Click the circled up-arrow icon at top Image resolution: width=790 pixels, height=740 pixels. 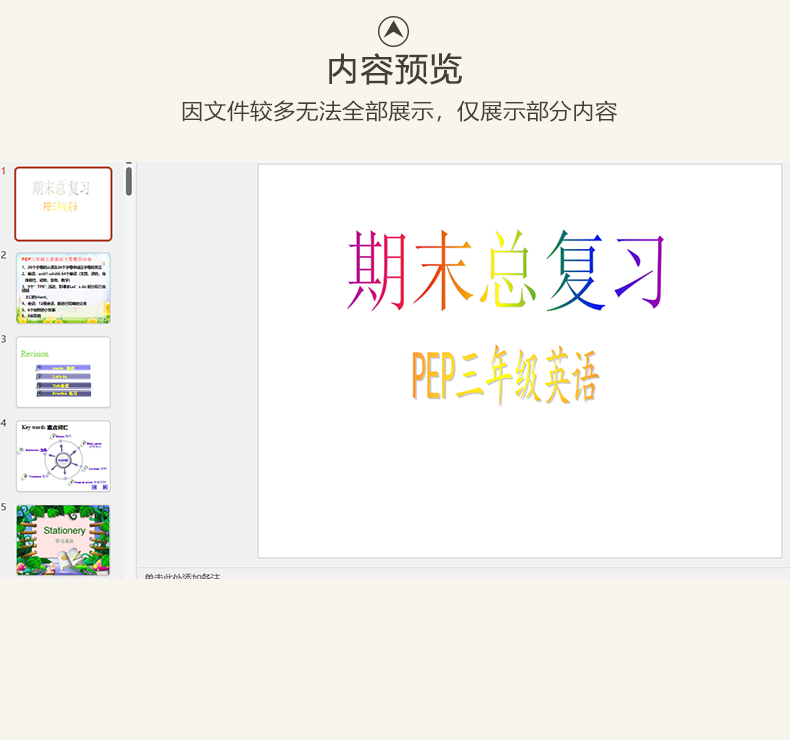click(x=393, y=31)
